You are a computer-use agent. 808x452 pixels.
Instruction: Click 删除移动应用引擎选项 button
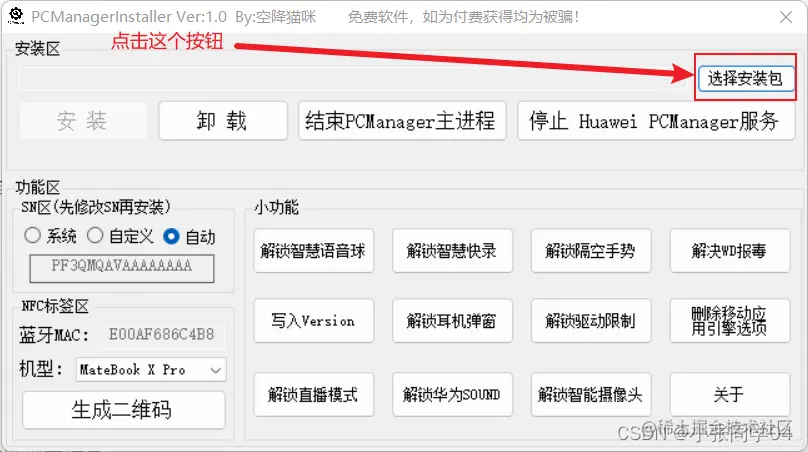point(730,321)
